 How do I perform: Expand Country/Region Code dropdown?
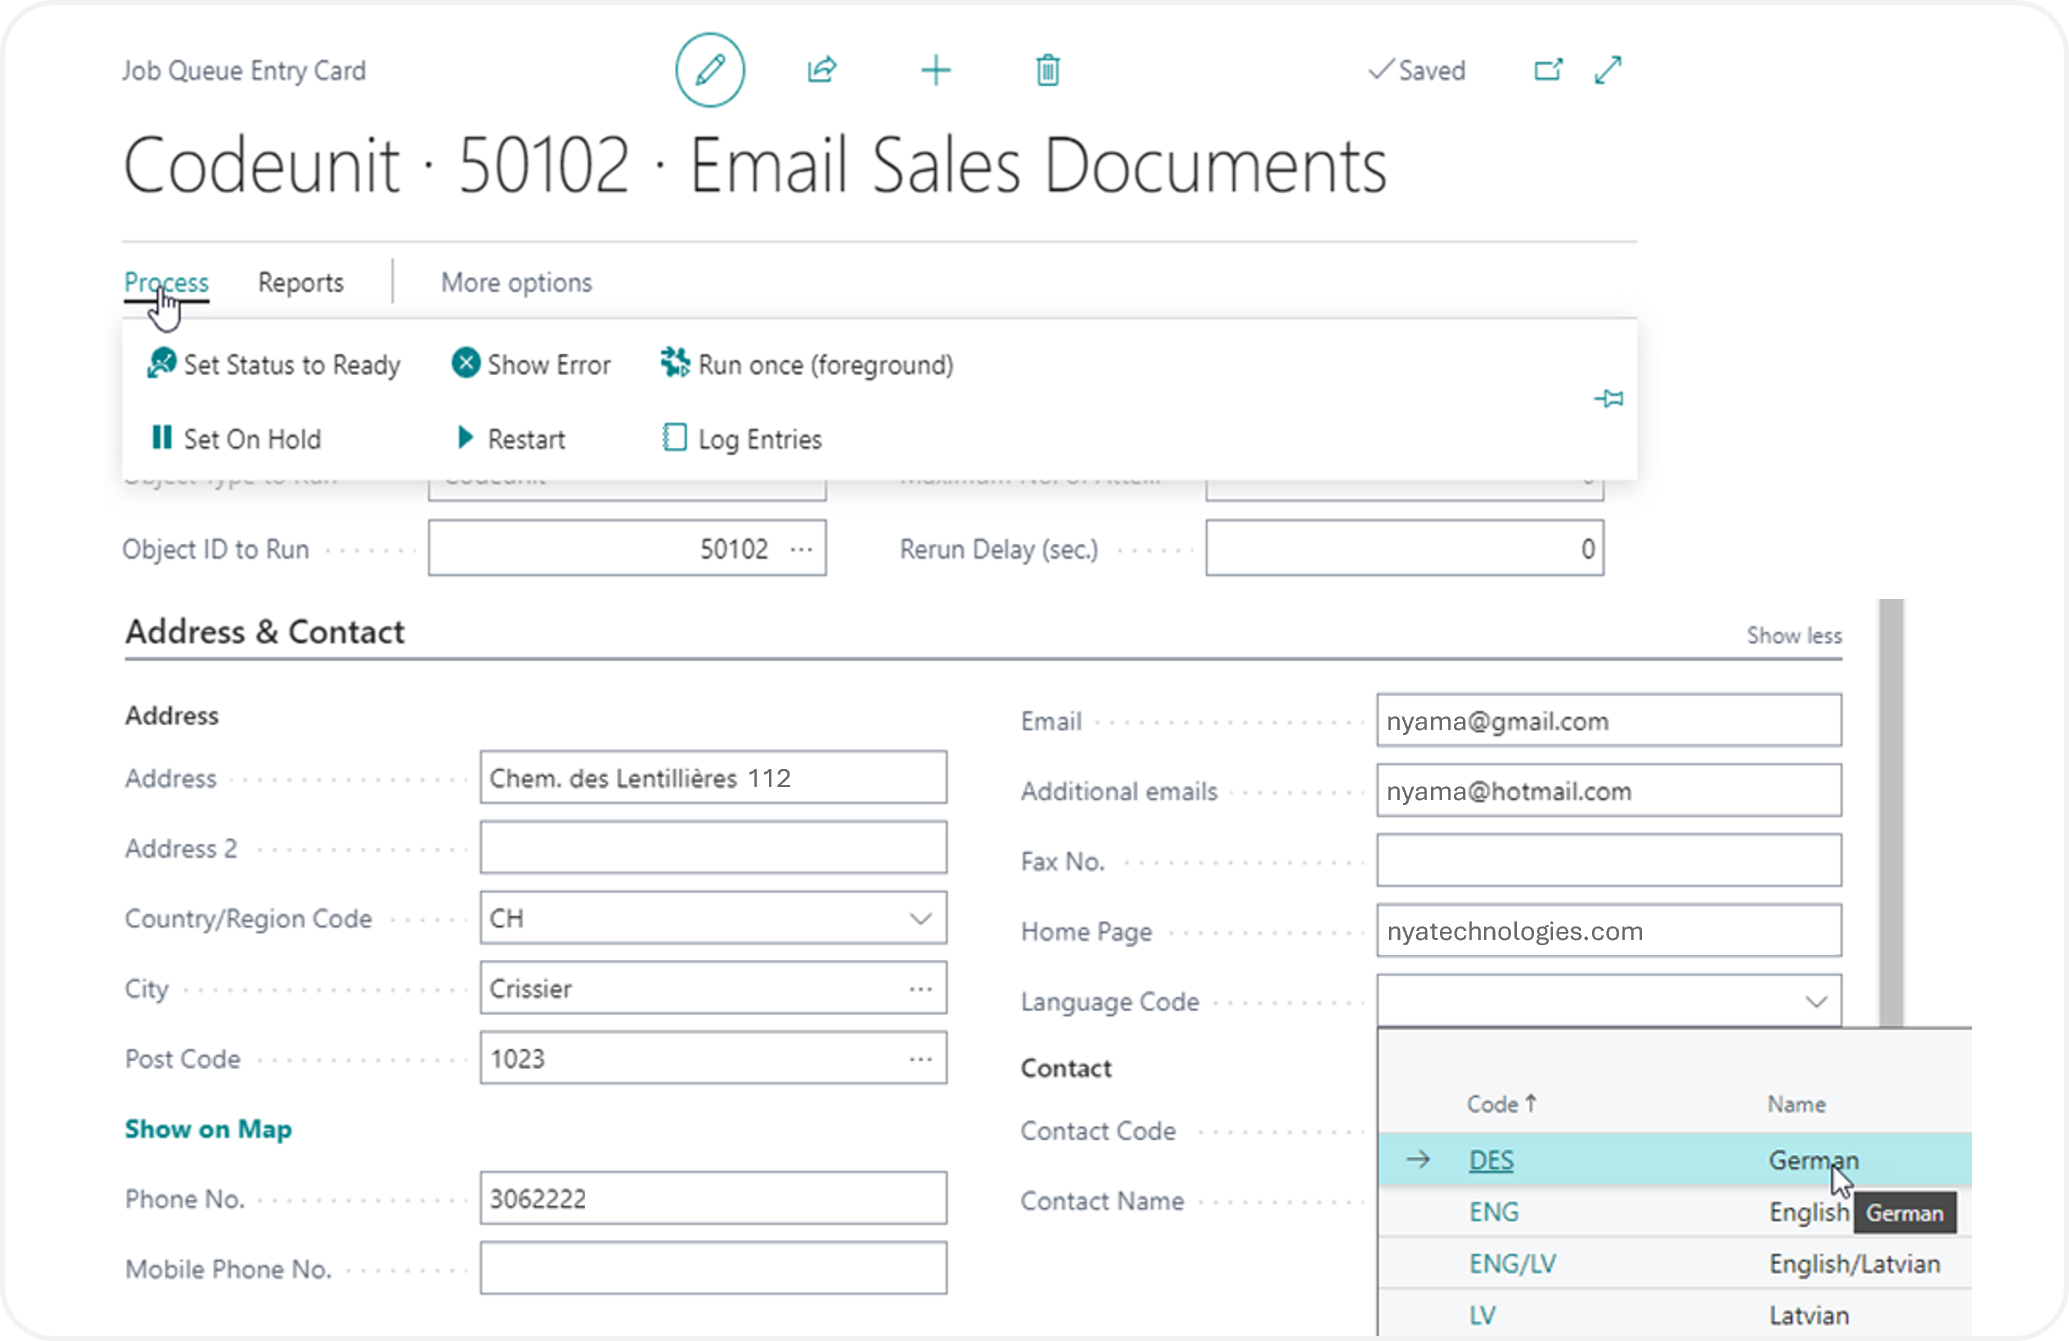click(921, 918)
